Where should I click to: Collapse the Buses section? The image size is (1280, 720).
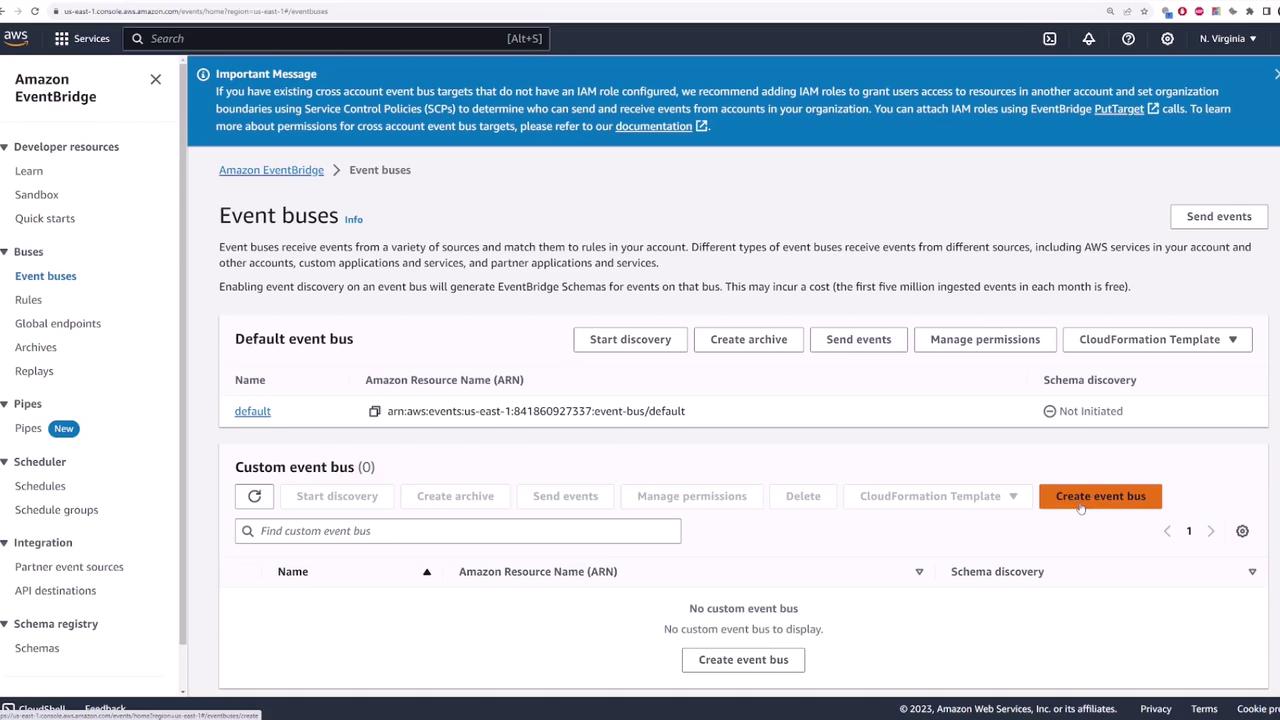(x=5, y=252)
